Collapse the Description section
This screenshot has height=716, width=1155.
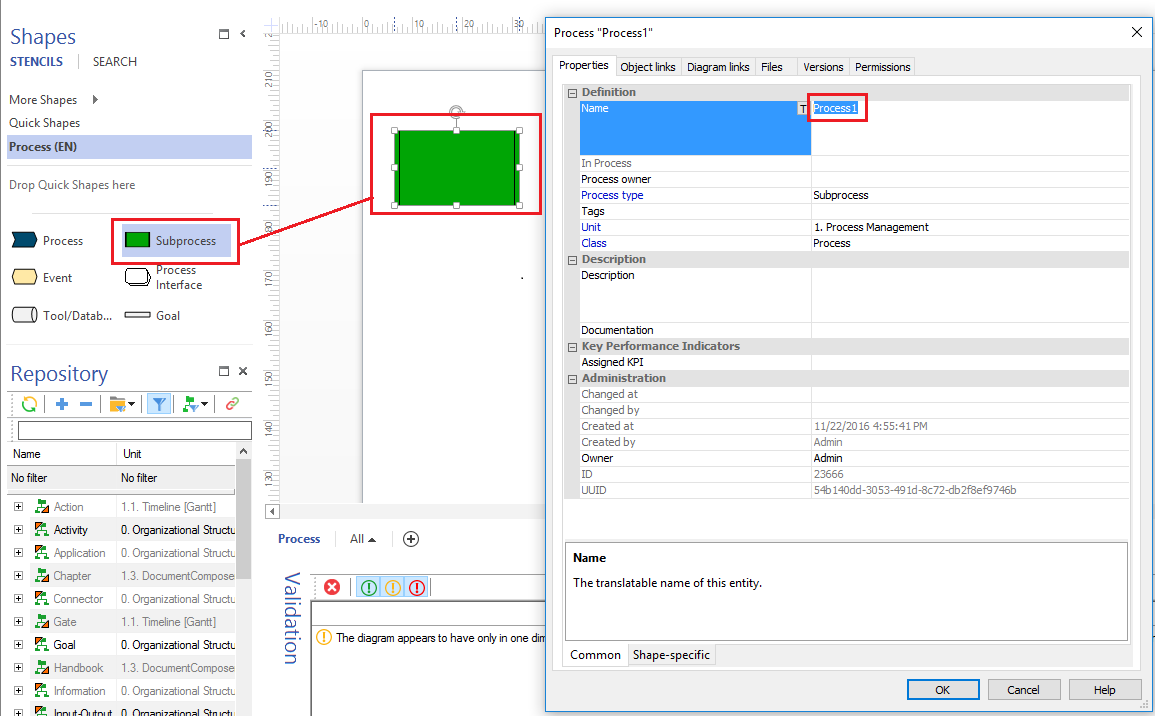point(572,260)
